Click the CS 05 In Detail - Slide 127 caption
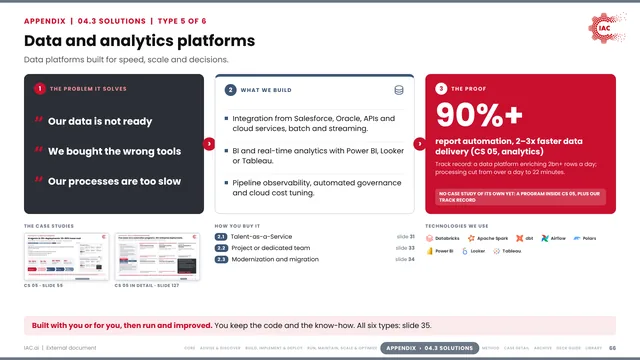 click(x=147, y=286)
